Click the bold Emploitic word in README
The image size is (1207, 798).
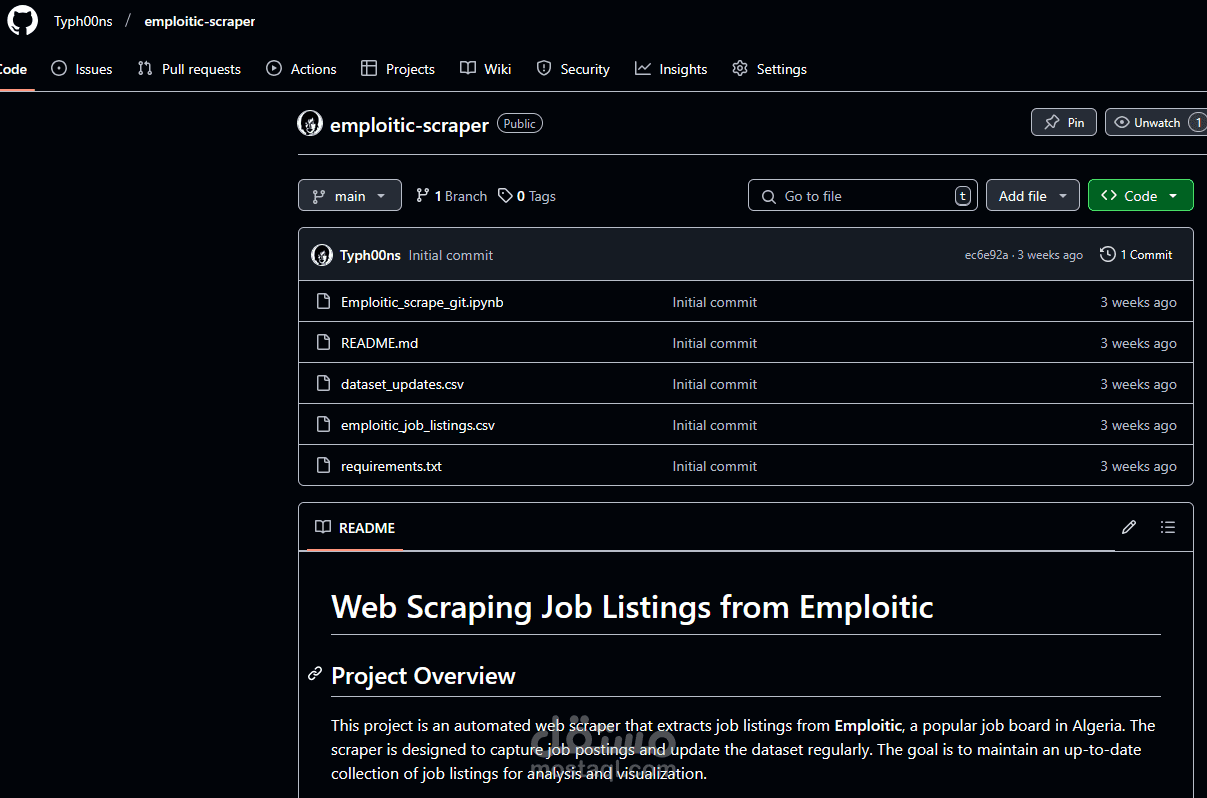868,725
